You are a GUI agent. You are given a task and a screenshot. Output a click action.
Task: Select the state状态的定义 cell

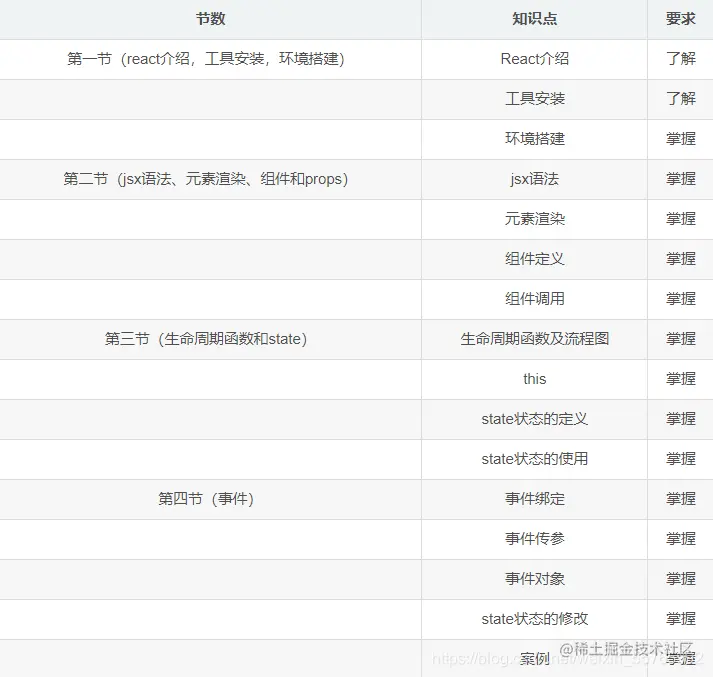(x=534, y=419)
